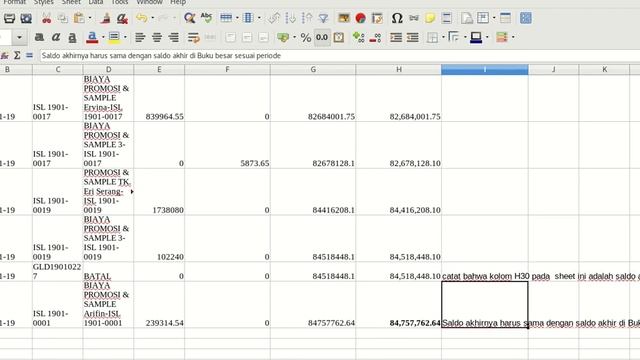Run the Spelling check icon

[206, 18]
